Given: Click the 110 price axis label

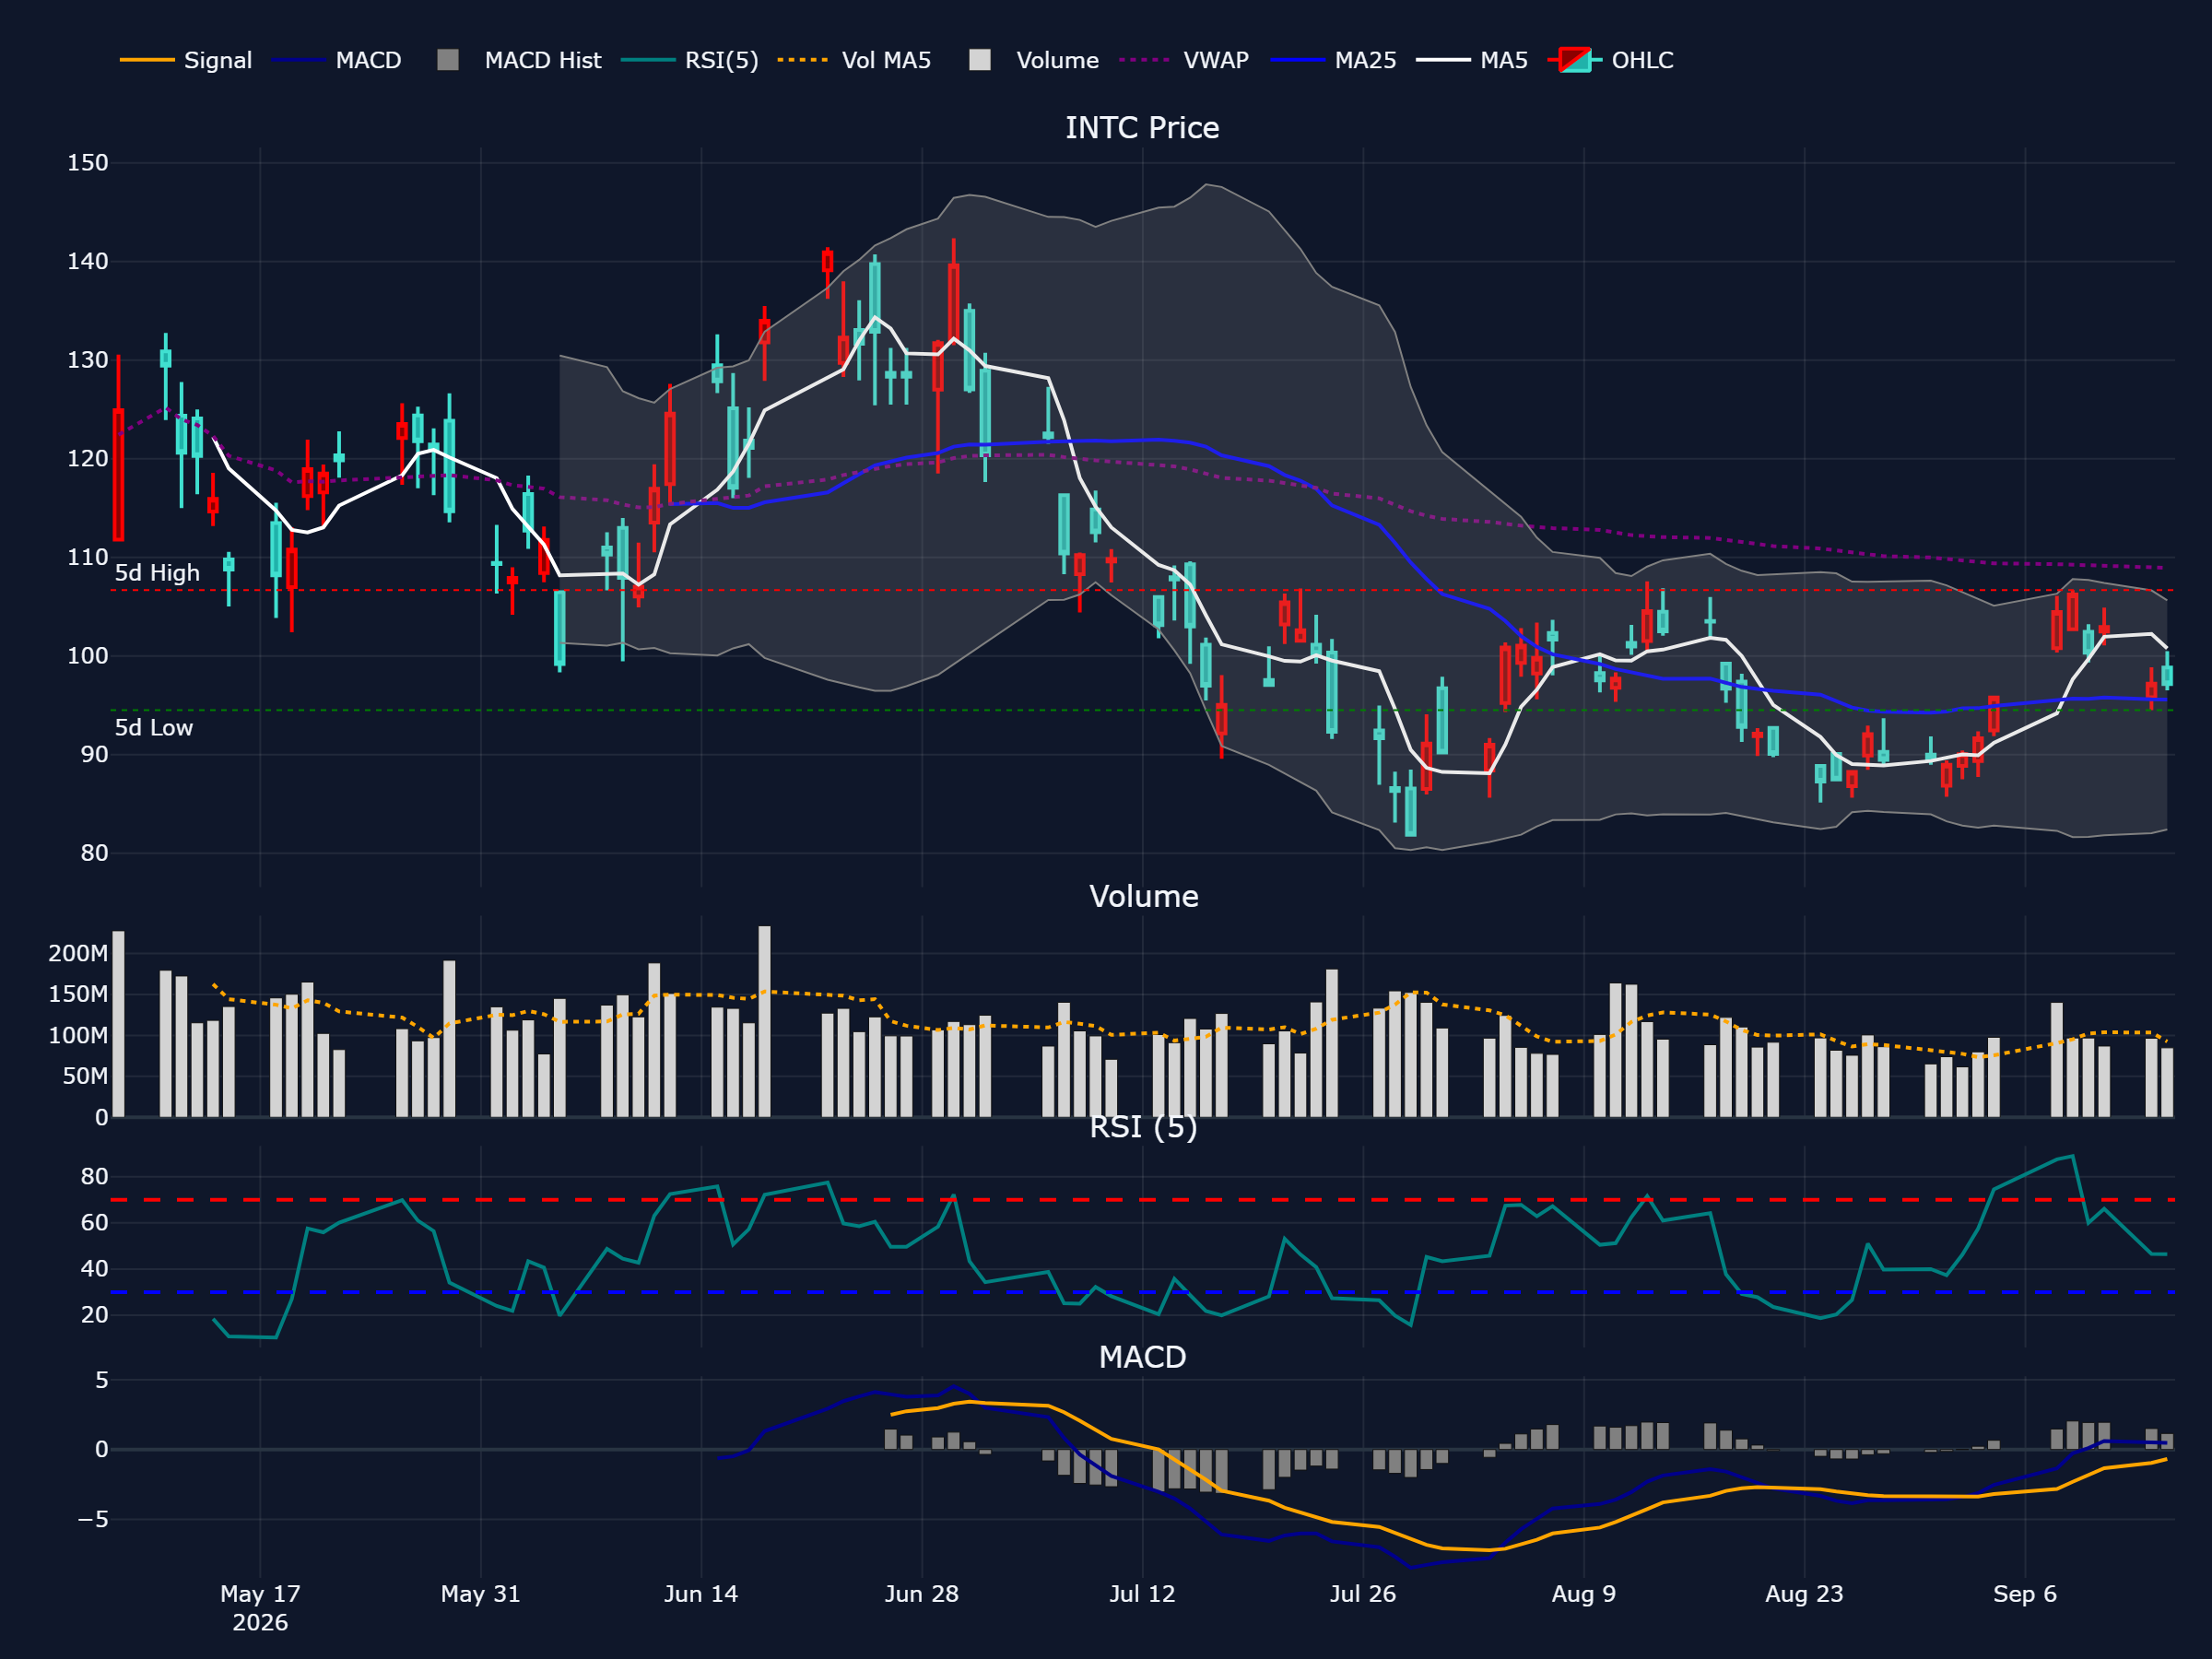Looking at the screenshot, I should [x=88, y=558].
